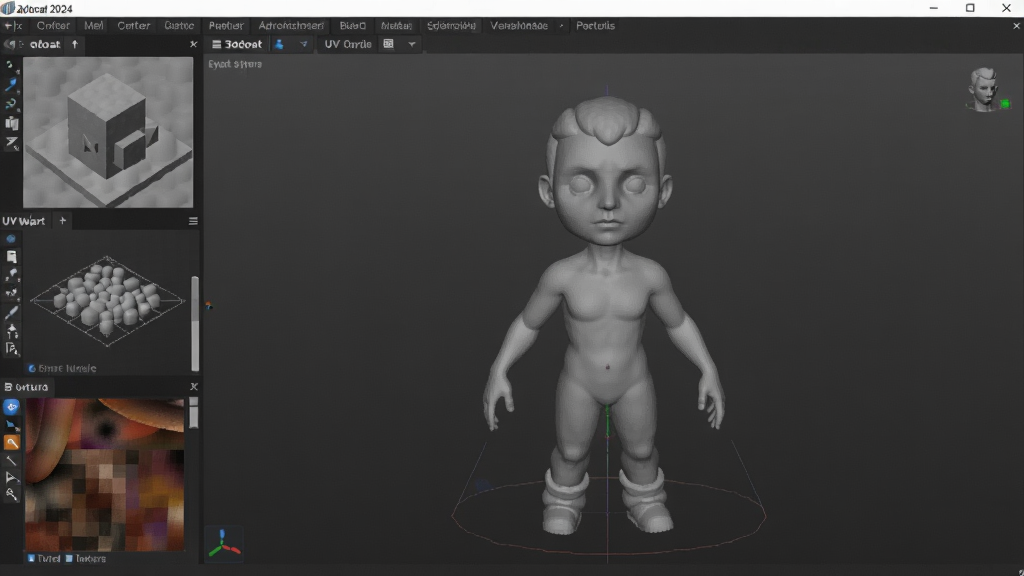
Task: Select the B ortura panel tab
Action: [x=26, y=387]
